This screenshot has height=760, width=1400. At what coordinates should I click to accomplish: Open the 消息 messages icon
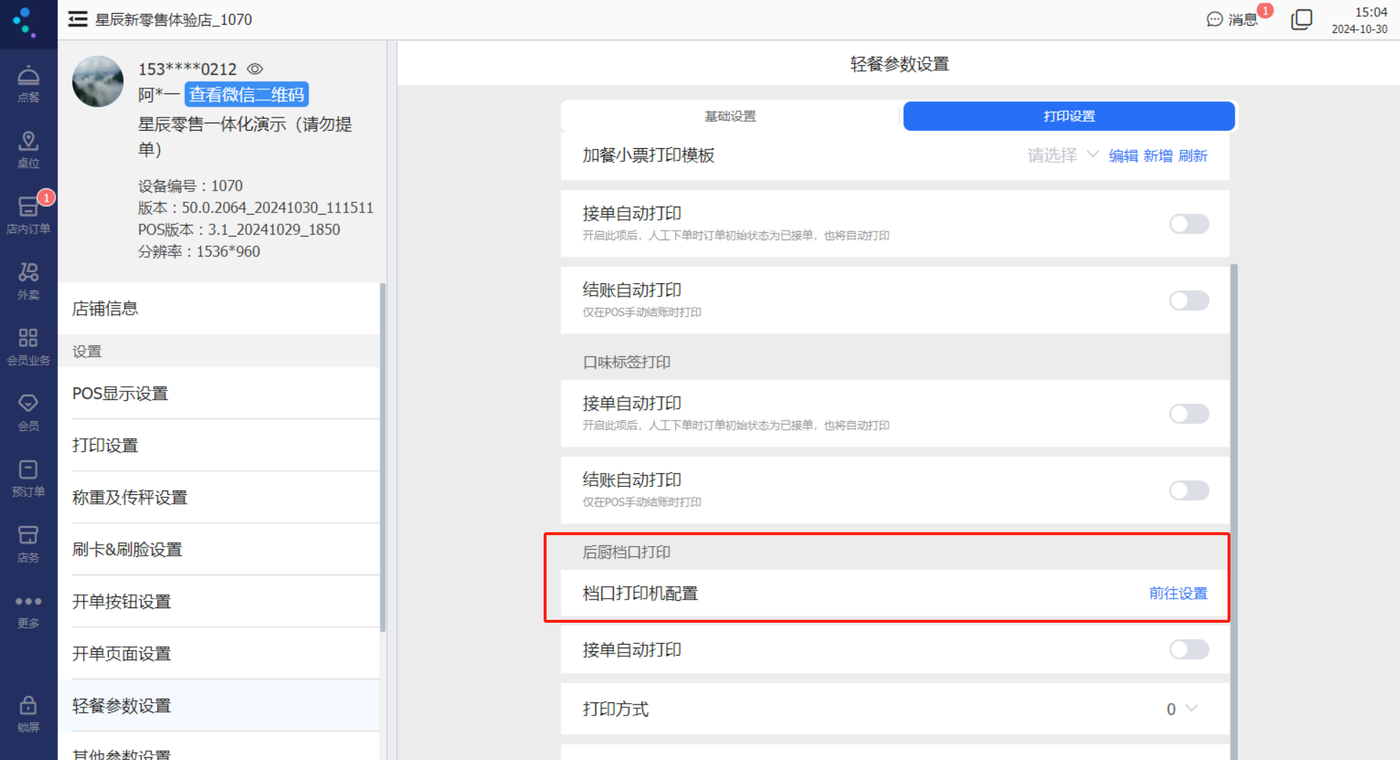point(1233,19)
